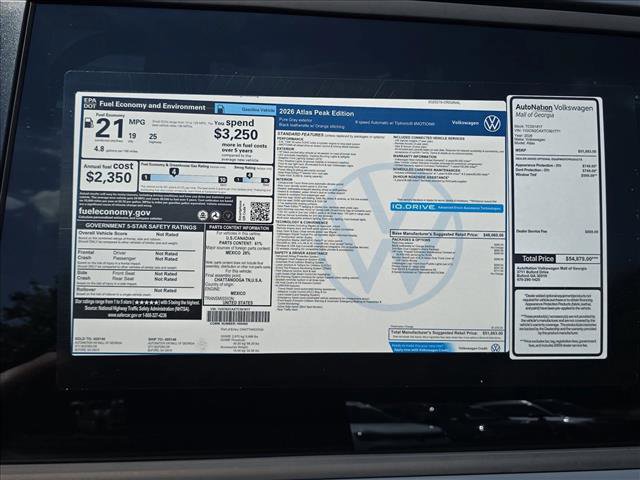Click the '$54,979.00' total price amount
Image resolution: width=640 pixels, height=480 pixels.
[x=582, y=259]
